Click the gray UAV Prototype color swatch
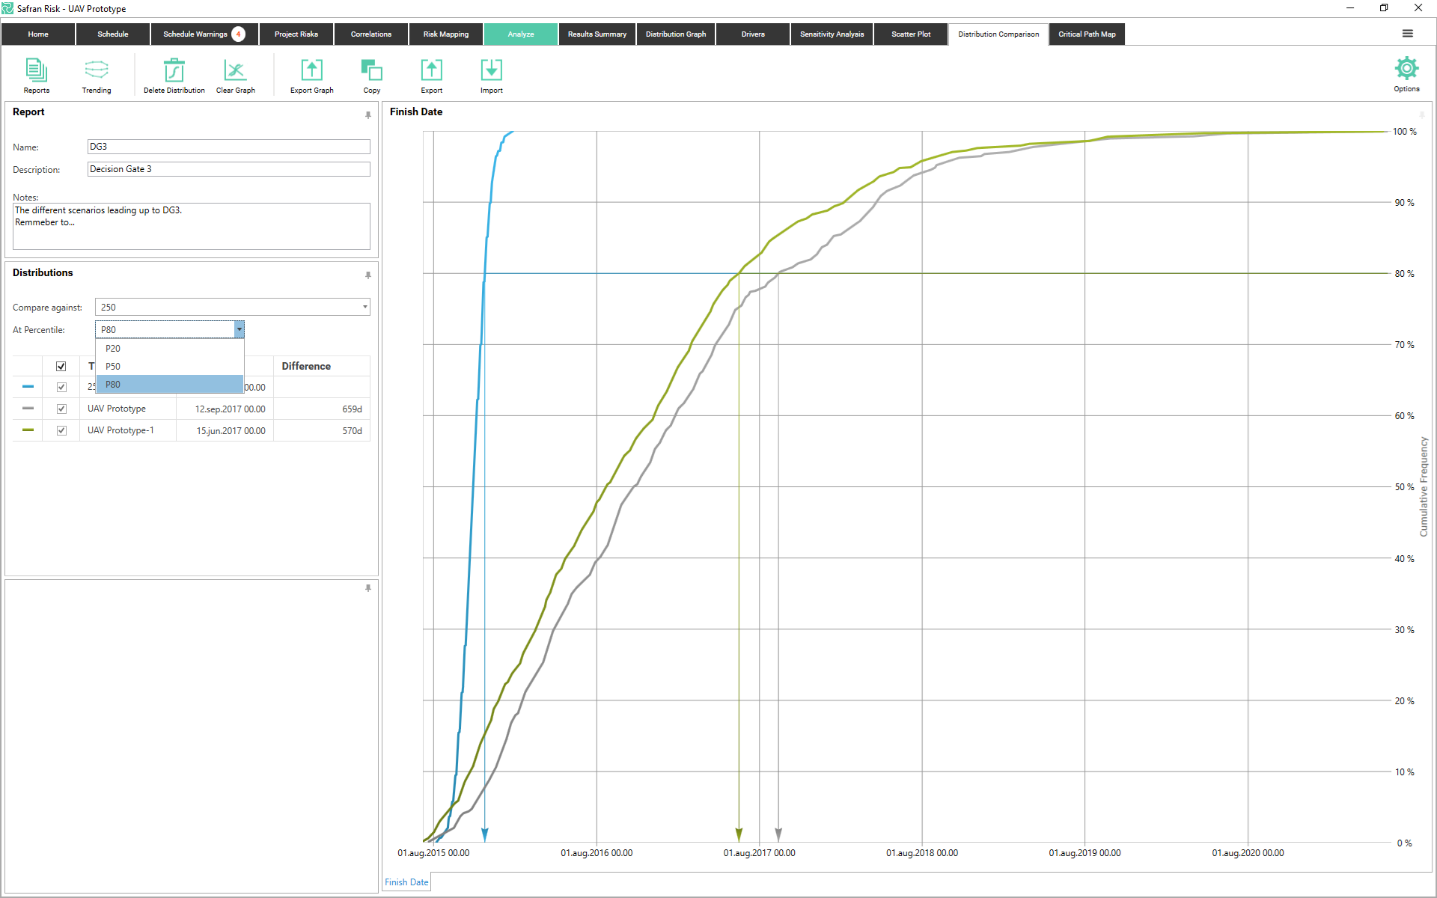The image size is (1437, 898). click(x=28, y=408)
